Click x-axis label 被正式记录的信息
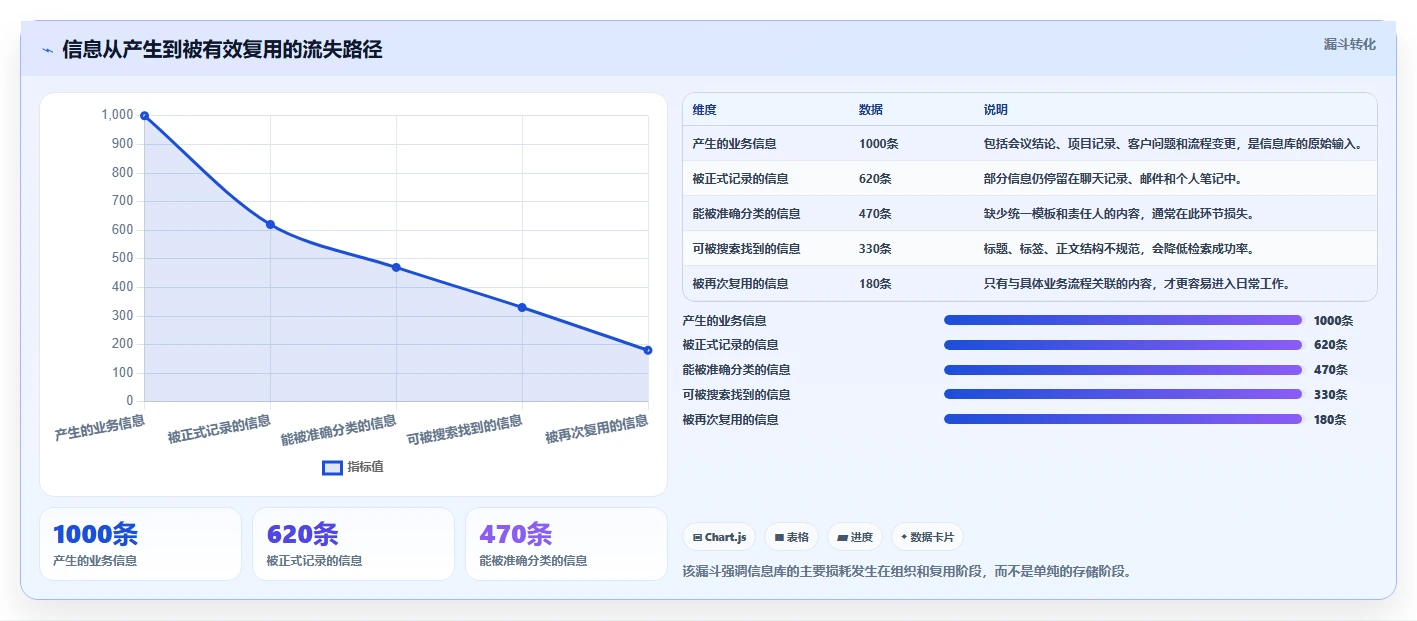This screenshot has width=1417, height=621. coord(219,429)
